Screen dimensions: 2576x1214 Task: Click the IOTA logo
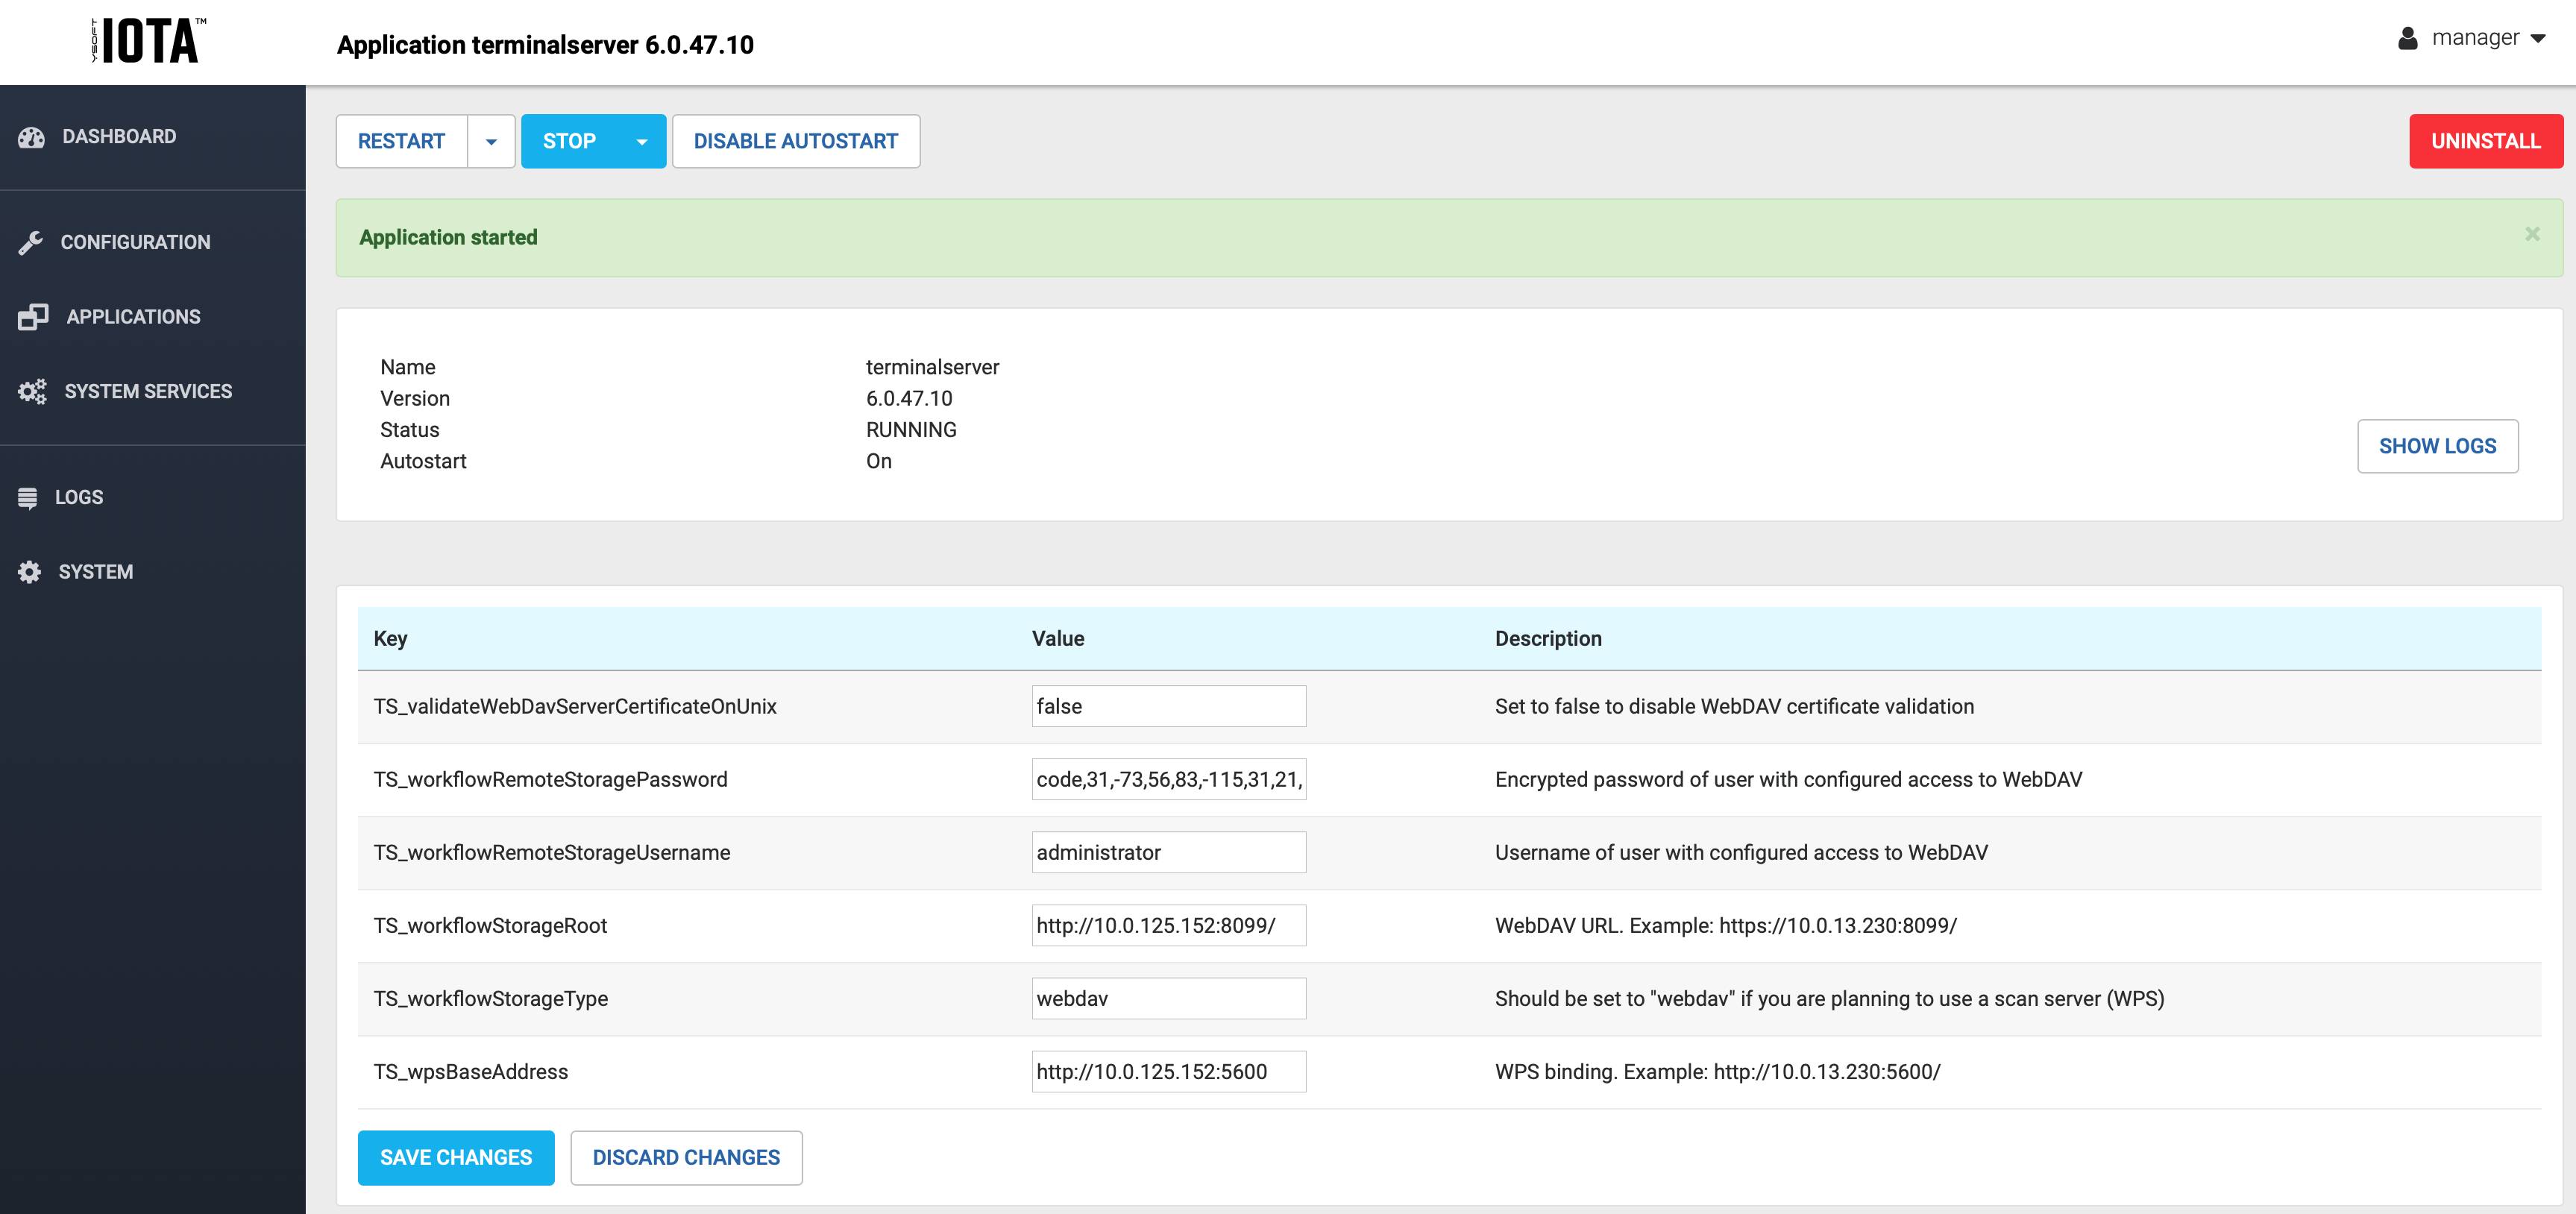(146, 41)
